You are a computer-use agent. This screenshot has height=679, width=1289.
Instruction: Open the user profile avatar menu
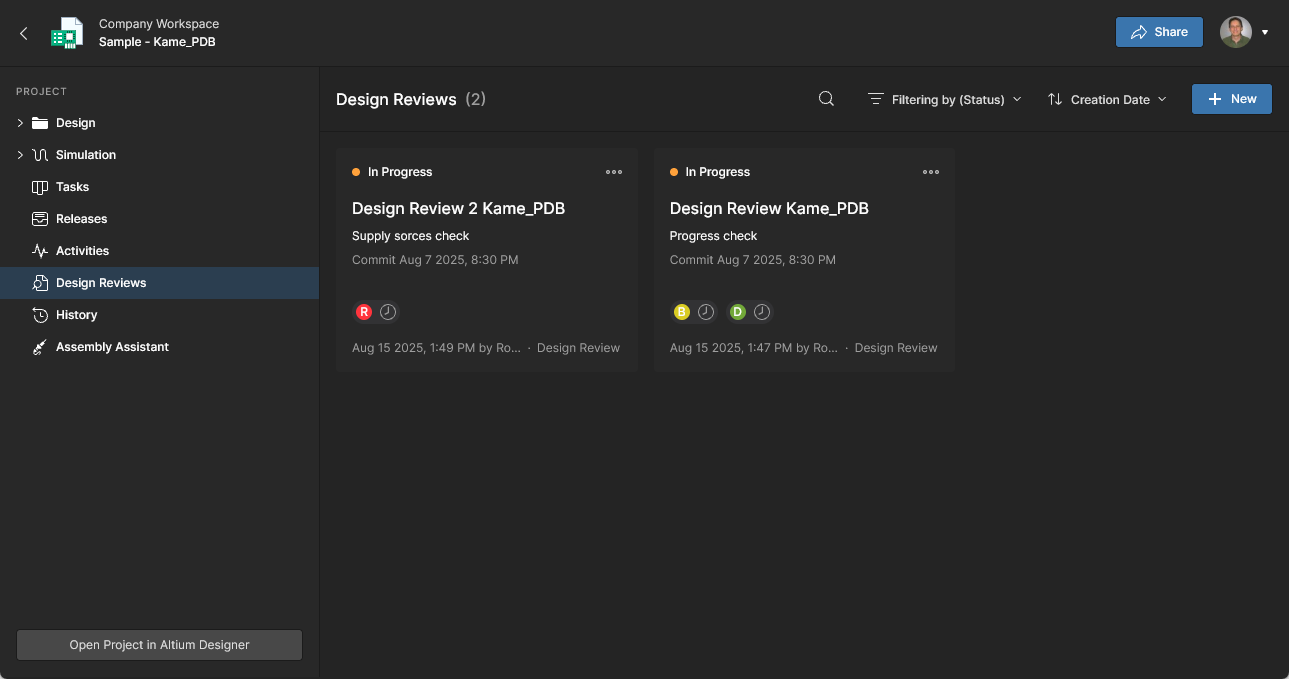[1243, 32]
